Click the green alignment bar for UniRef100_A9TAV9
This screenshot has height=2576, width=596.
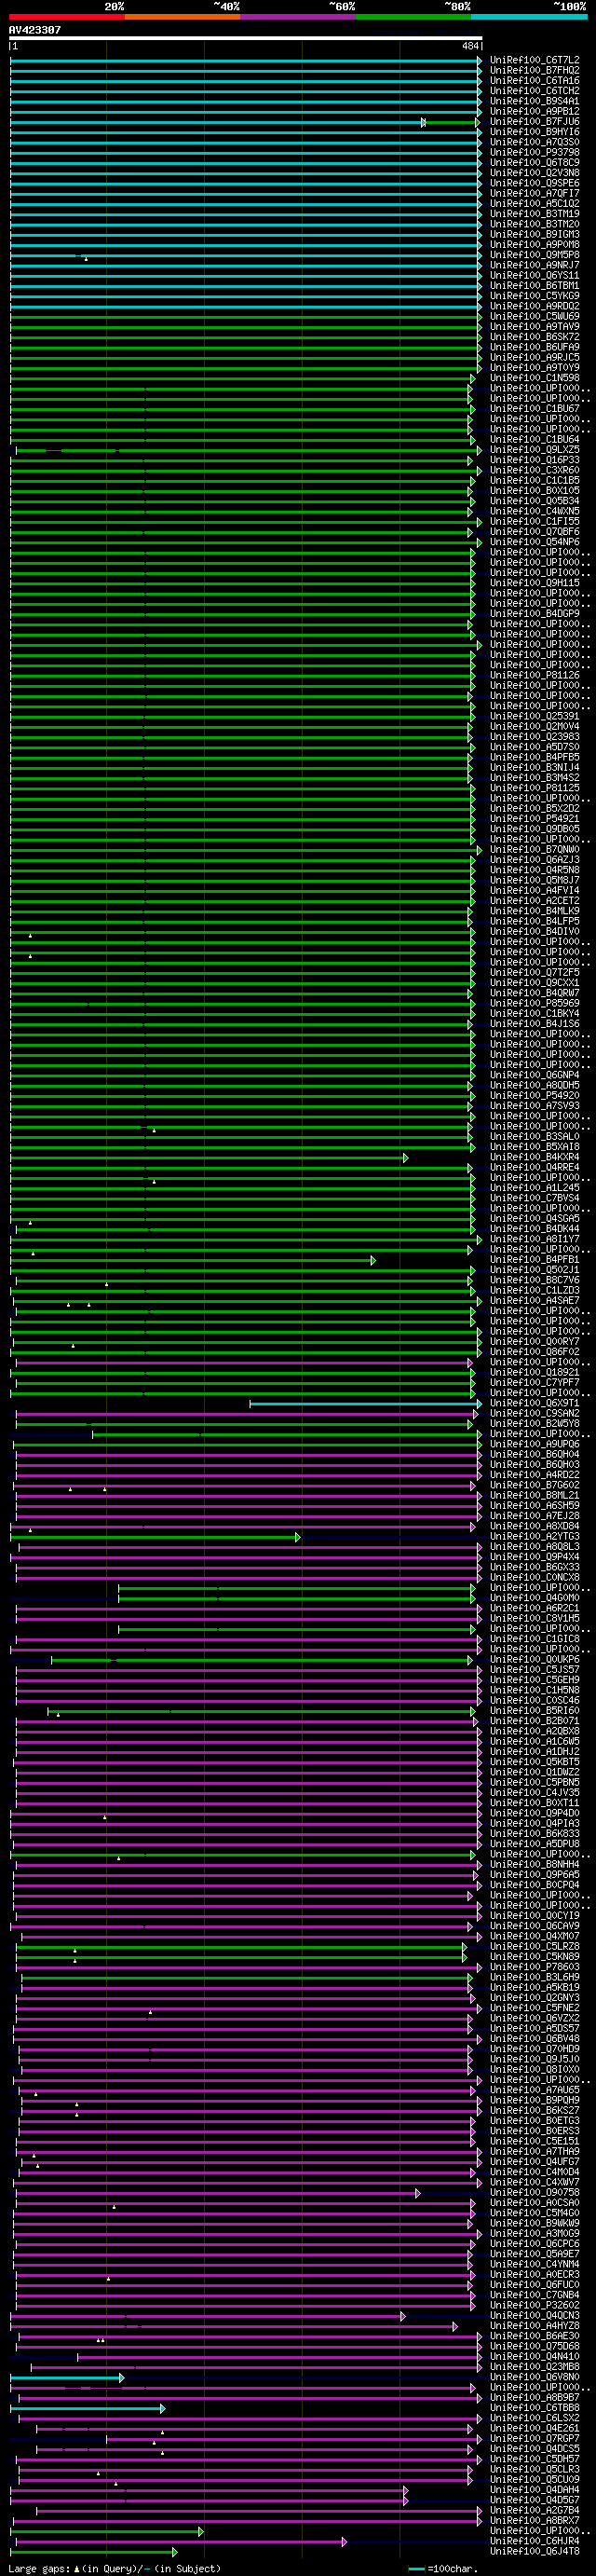click(245, 327)
